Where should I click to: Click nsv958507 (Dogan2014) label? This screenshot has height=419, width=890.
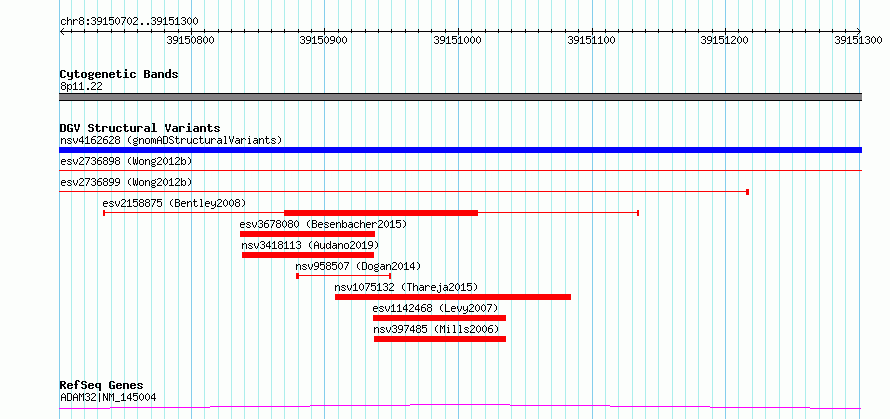point(358,266)
